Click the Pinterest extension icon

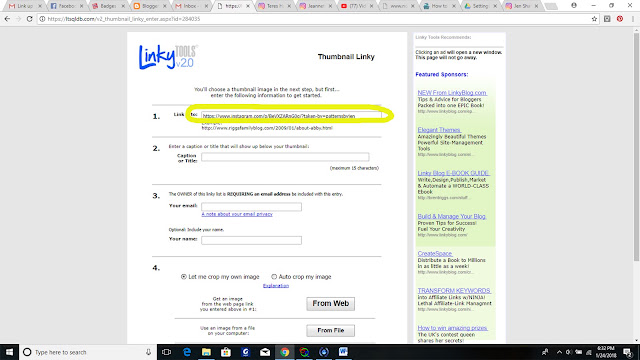(620, 19)
